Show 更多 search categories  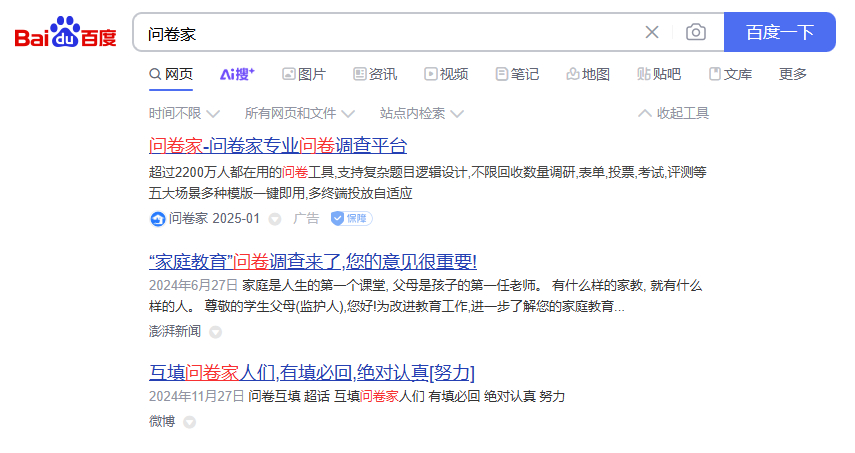[x=793, y=74]
